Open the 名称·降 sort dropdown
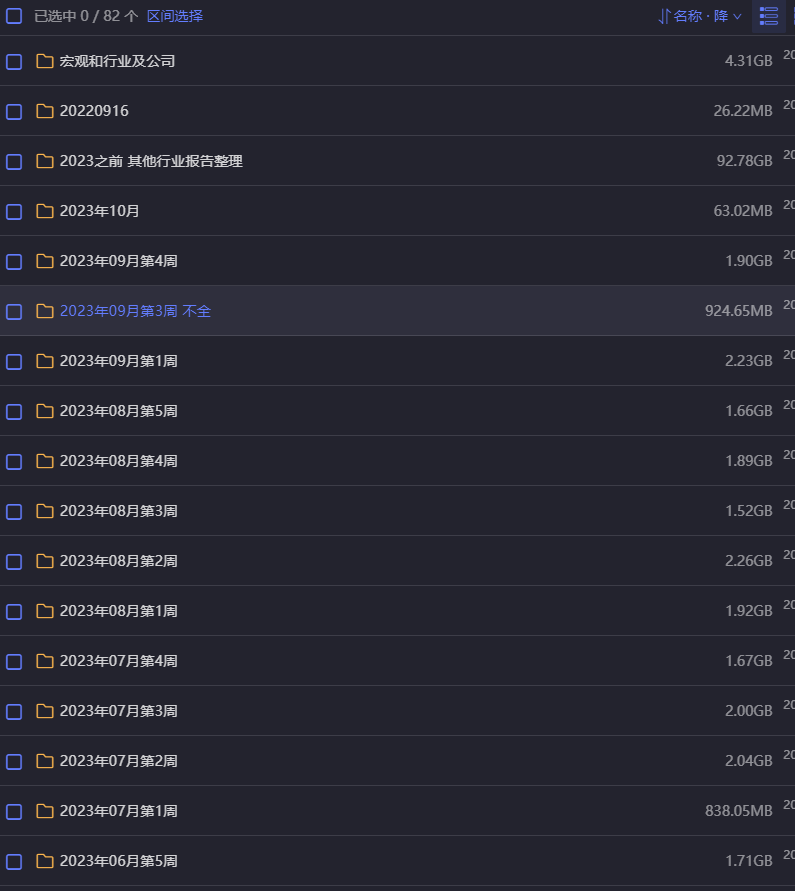Image resolution: width=795 pixels, height=891 pixels. (x=700, y=16)
